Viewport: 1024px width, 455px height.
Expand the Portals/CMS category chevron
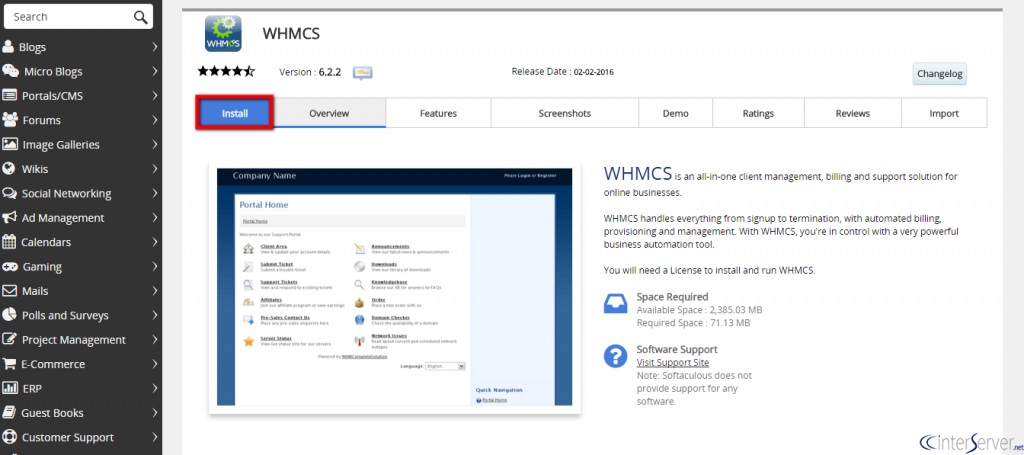coord(155,95)
